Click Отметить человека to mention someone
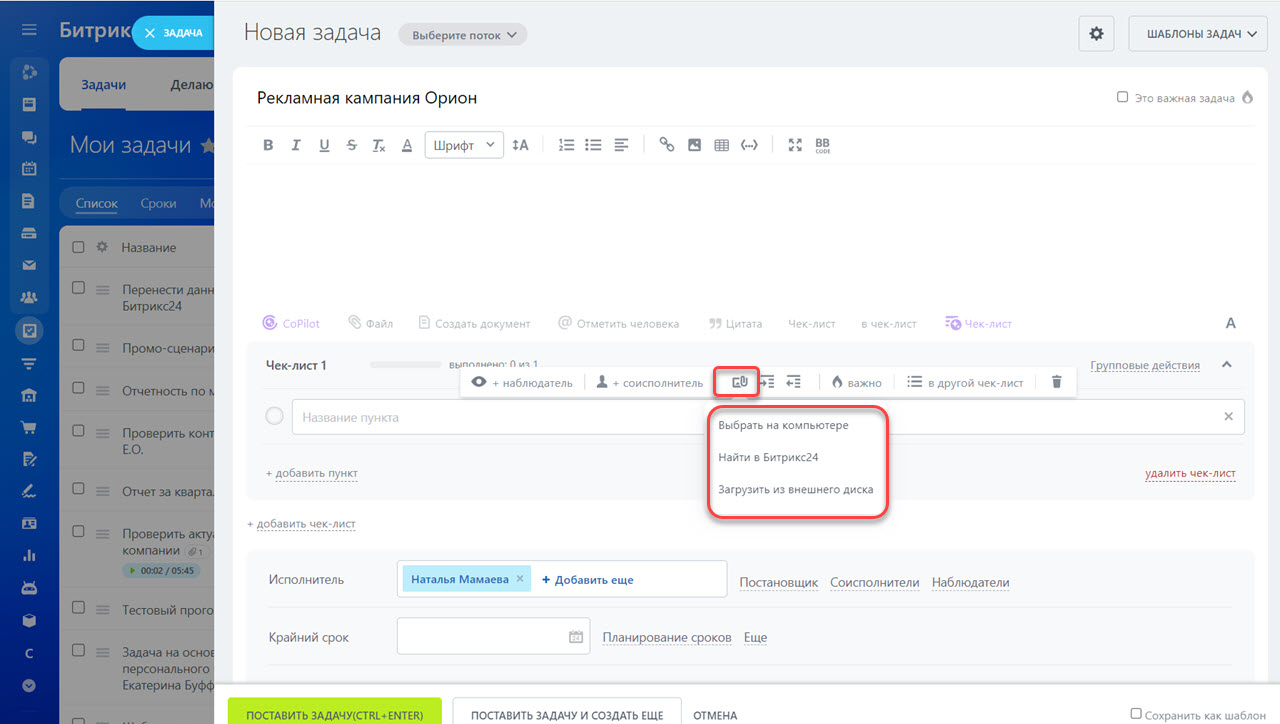 click(618, 323)
